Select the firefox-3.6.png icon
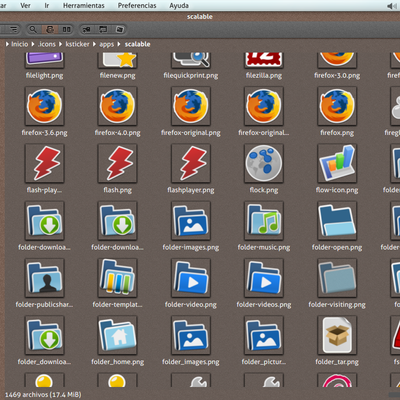Screen dimensions: 400x400 (x=44, y=106)
